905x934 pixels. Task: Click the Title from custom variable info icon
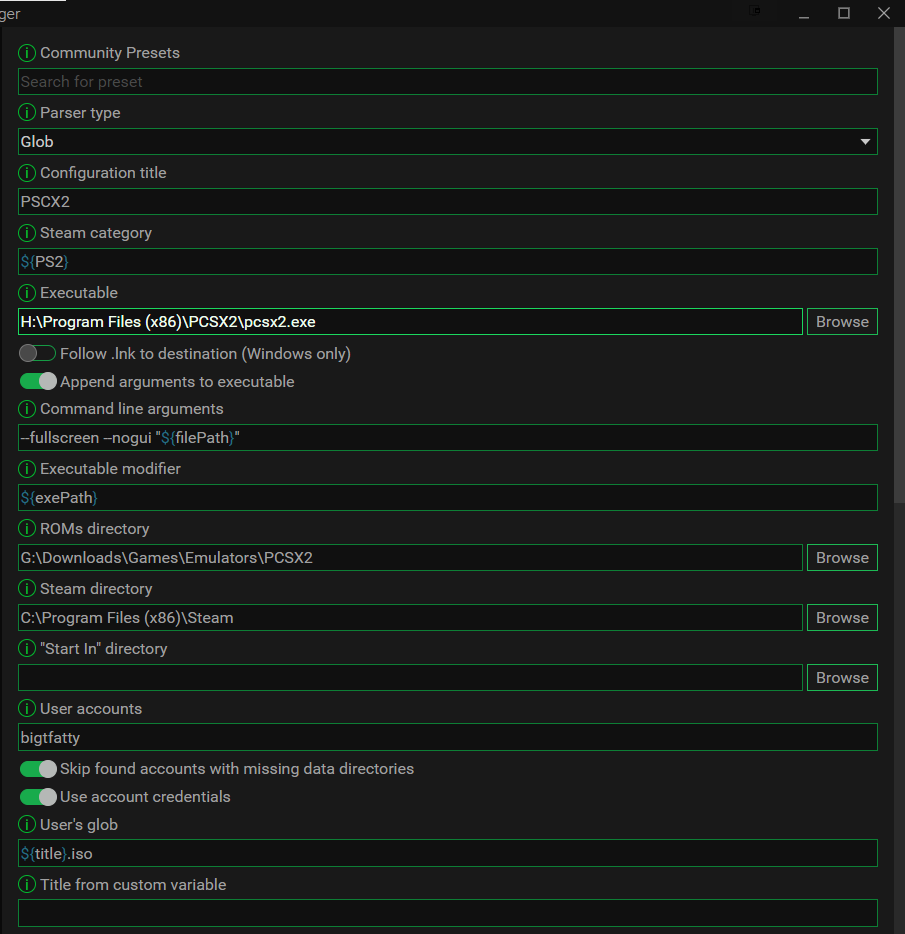(x=25, y=885)
